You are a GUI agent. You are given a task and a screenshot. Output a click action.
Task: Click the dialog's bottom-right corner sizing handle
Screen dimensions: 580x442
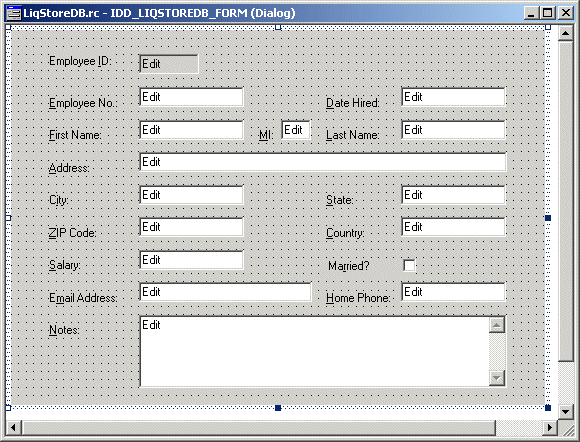(x=548, y=408)
